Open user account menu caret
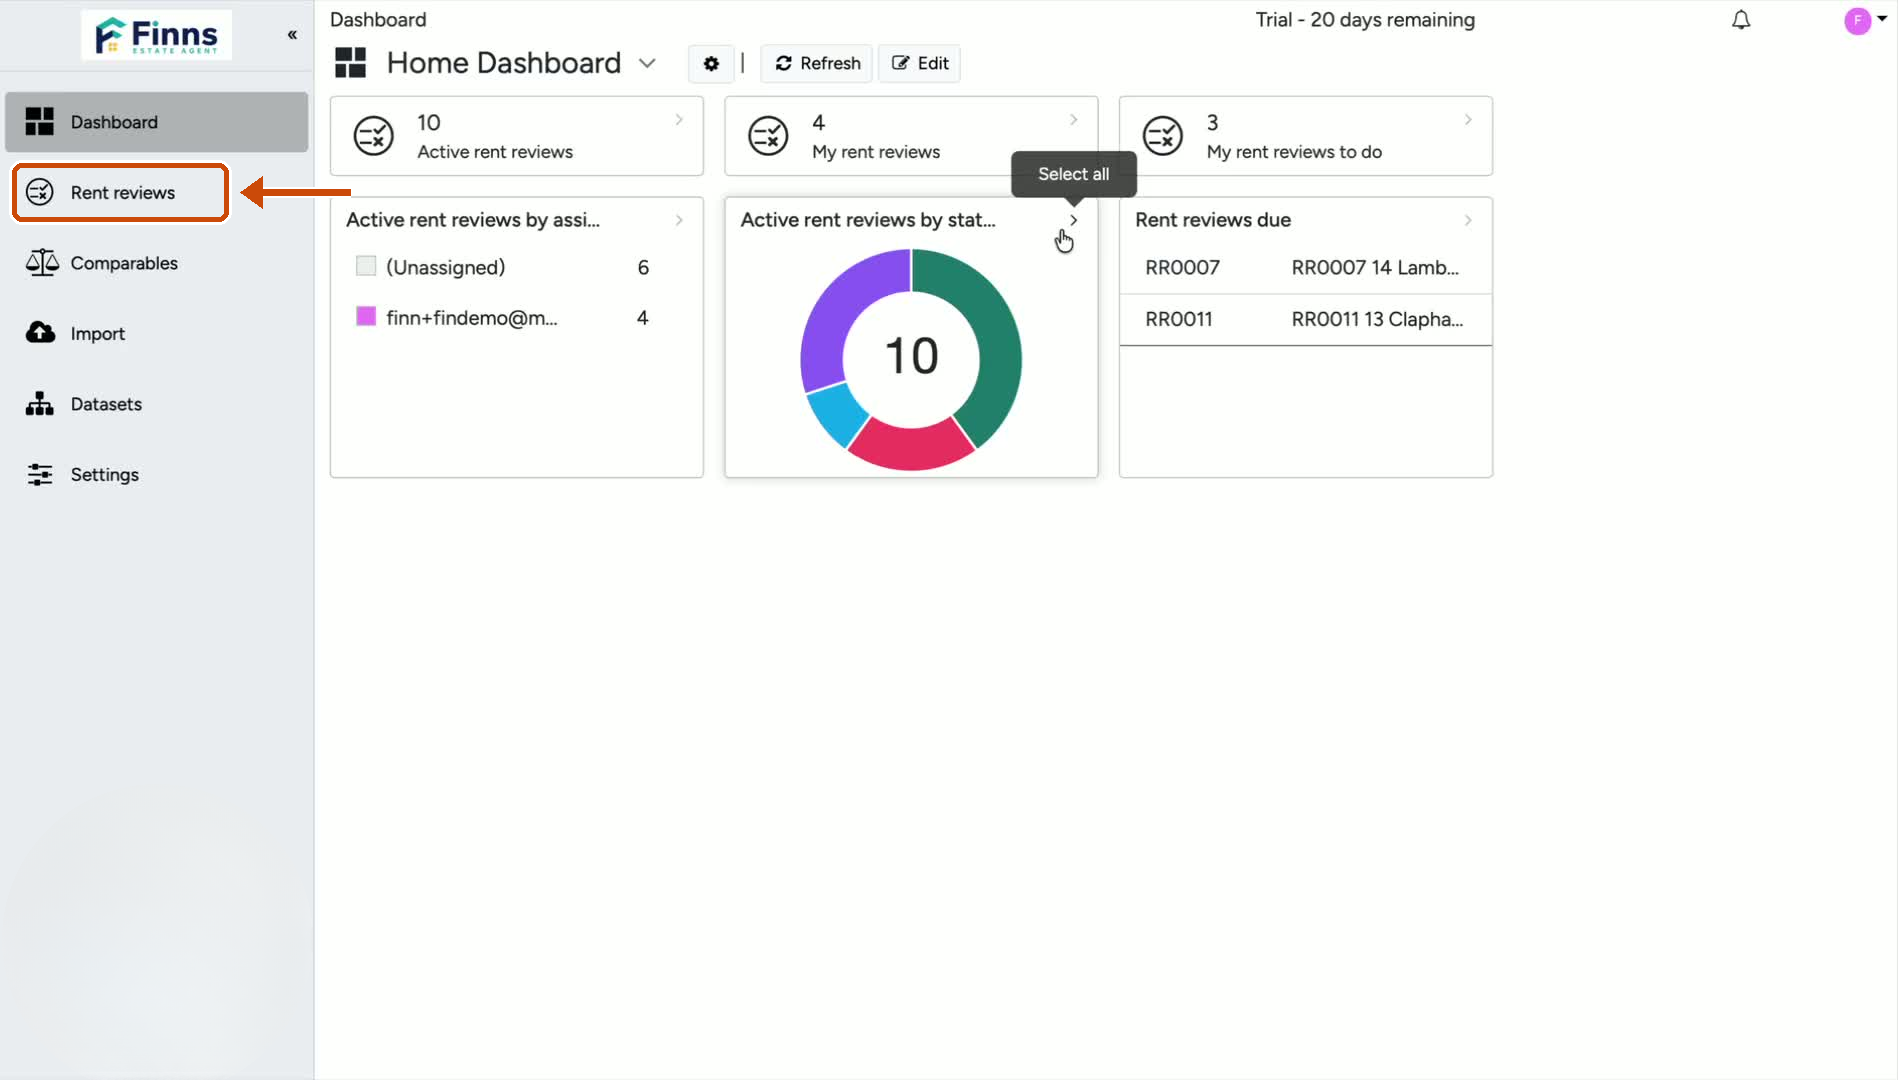 tap(1882, 18)
